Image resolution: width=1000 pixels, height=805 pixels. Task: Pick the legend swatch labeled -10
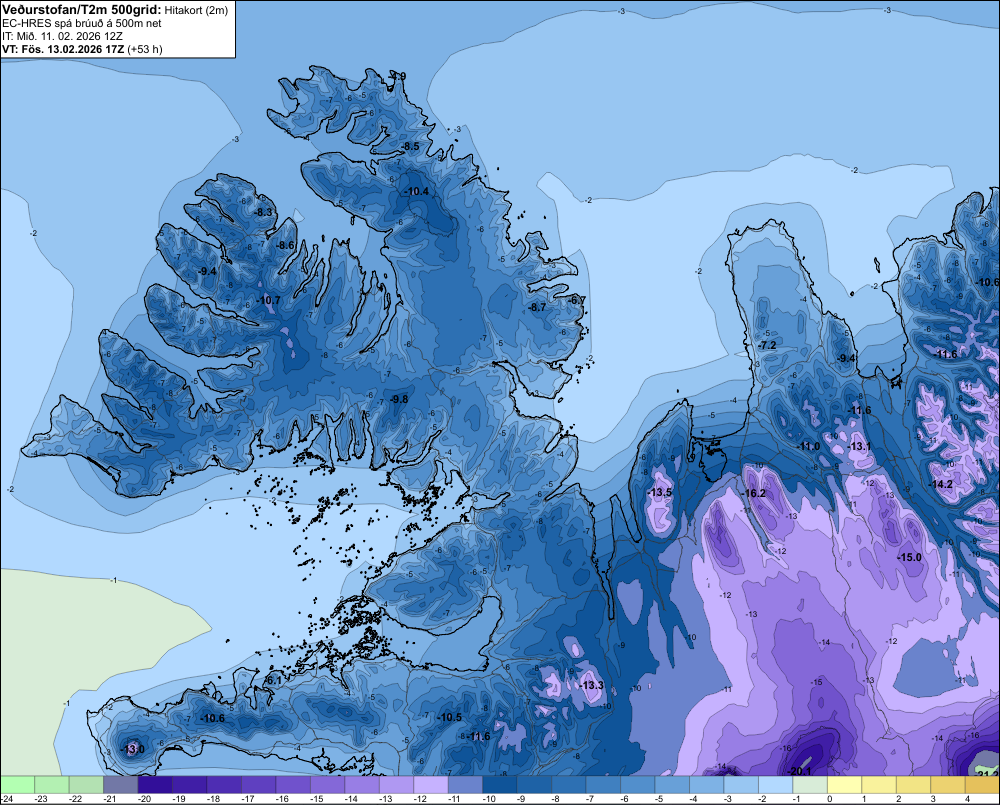coord(499,784)
